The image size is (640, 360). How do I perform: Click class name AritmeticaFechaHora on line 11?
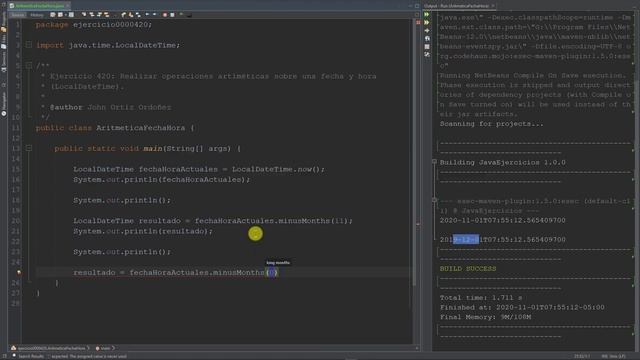[140, 128]
